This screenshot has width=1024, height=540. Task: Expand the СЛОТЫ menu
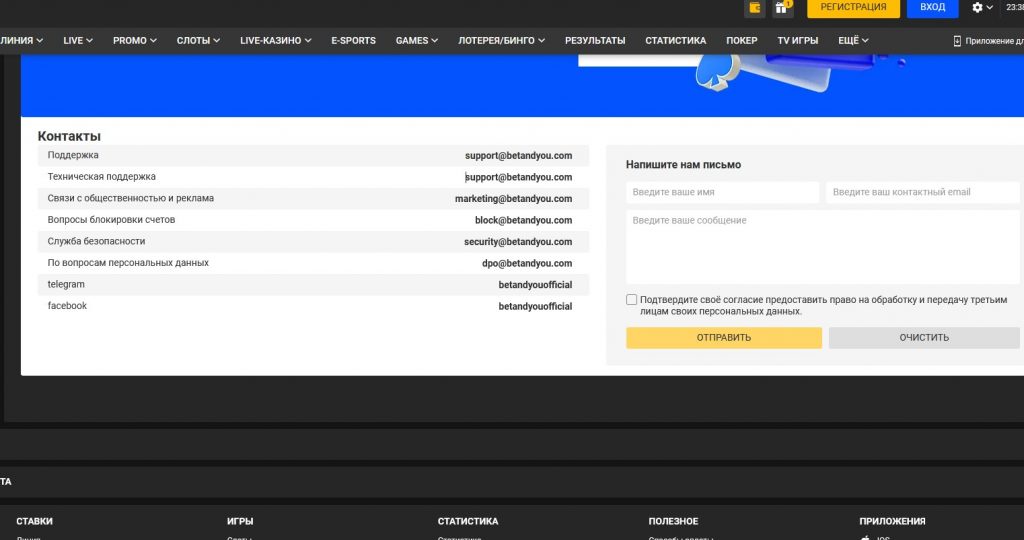[x=198, y=40]
